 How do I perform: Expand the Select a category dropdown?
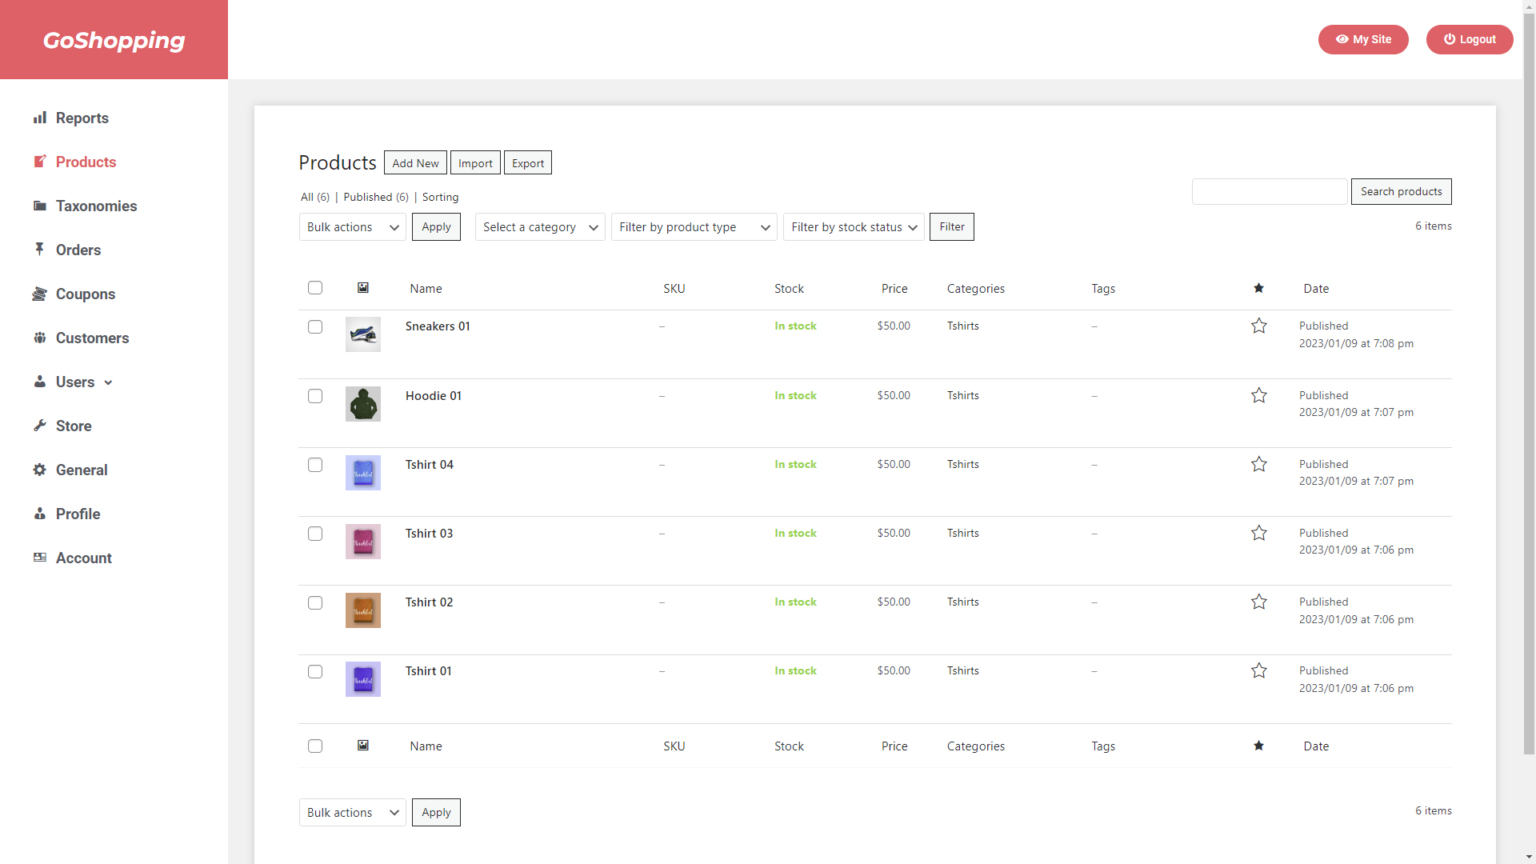(540, 227)
